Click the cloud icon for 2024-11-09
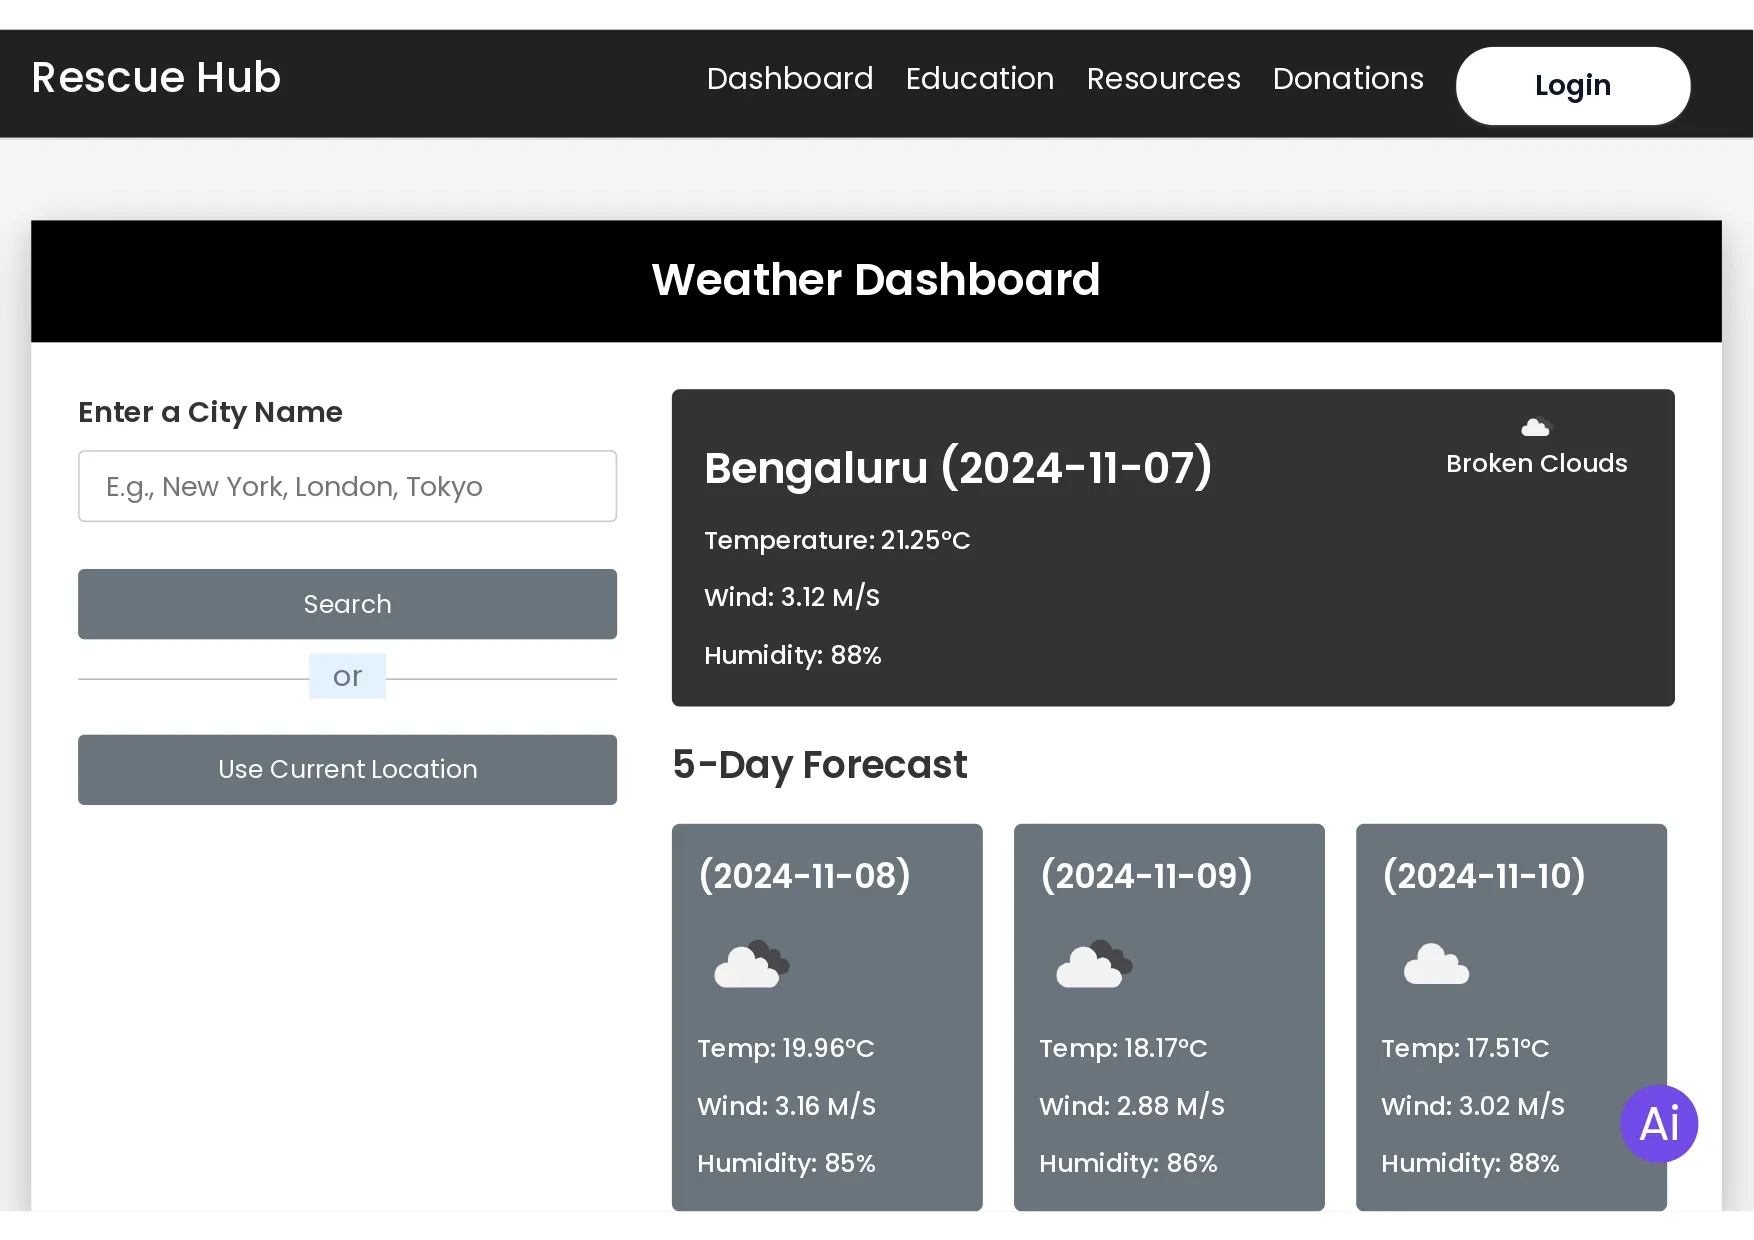This screenshot has height=1240, width=1754. [x=1093, y=965]
